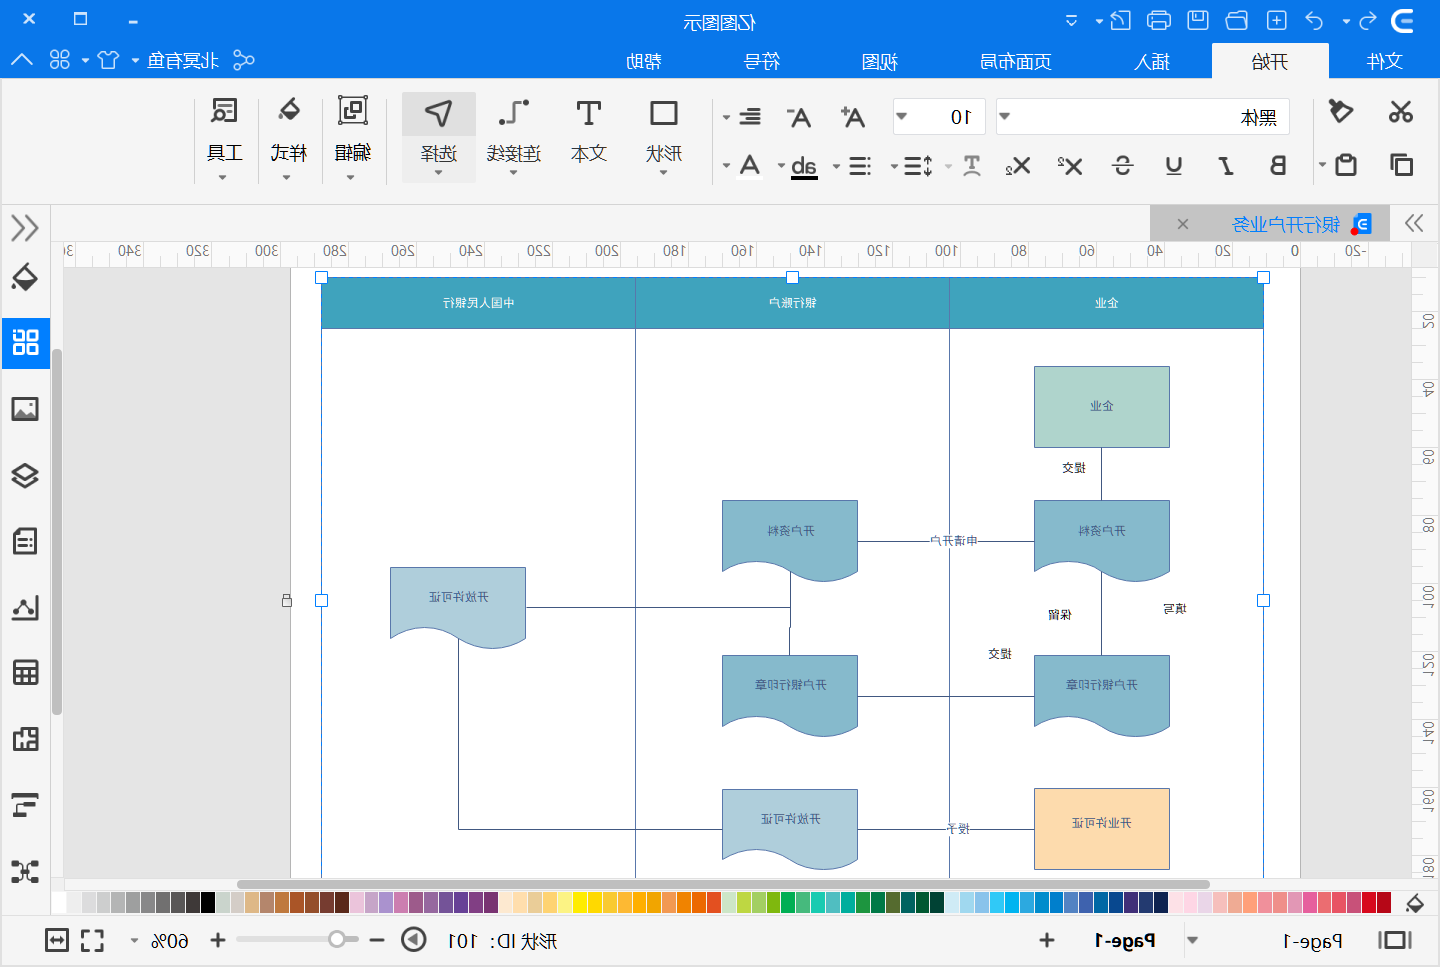Open the Fill paint bucket side panel
This screenshot has width=1440, height=967.
tap(25, 277)
